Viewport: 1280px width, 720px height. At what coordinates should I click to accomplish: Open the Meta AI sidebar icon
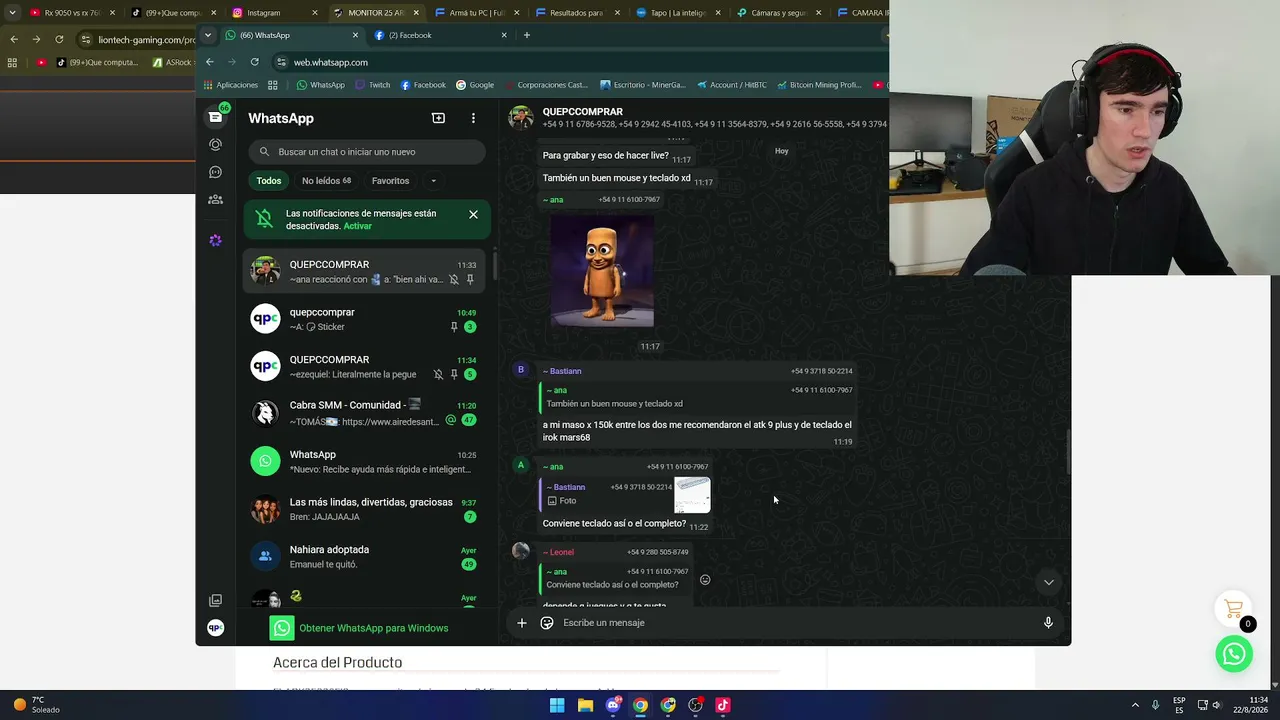point(215,240)
